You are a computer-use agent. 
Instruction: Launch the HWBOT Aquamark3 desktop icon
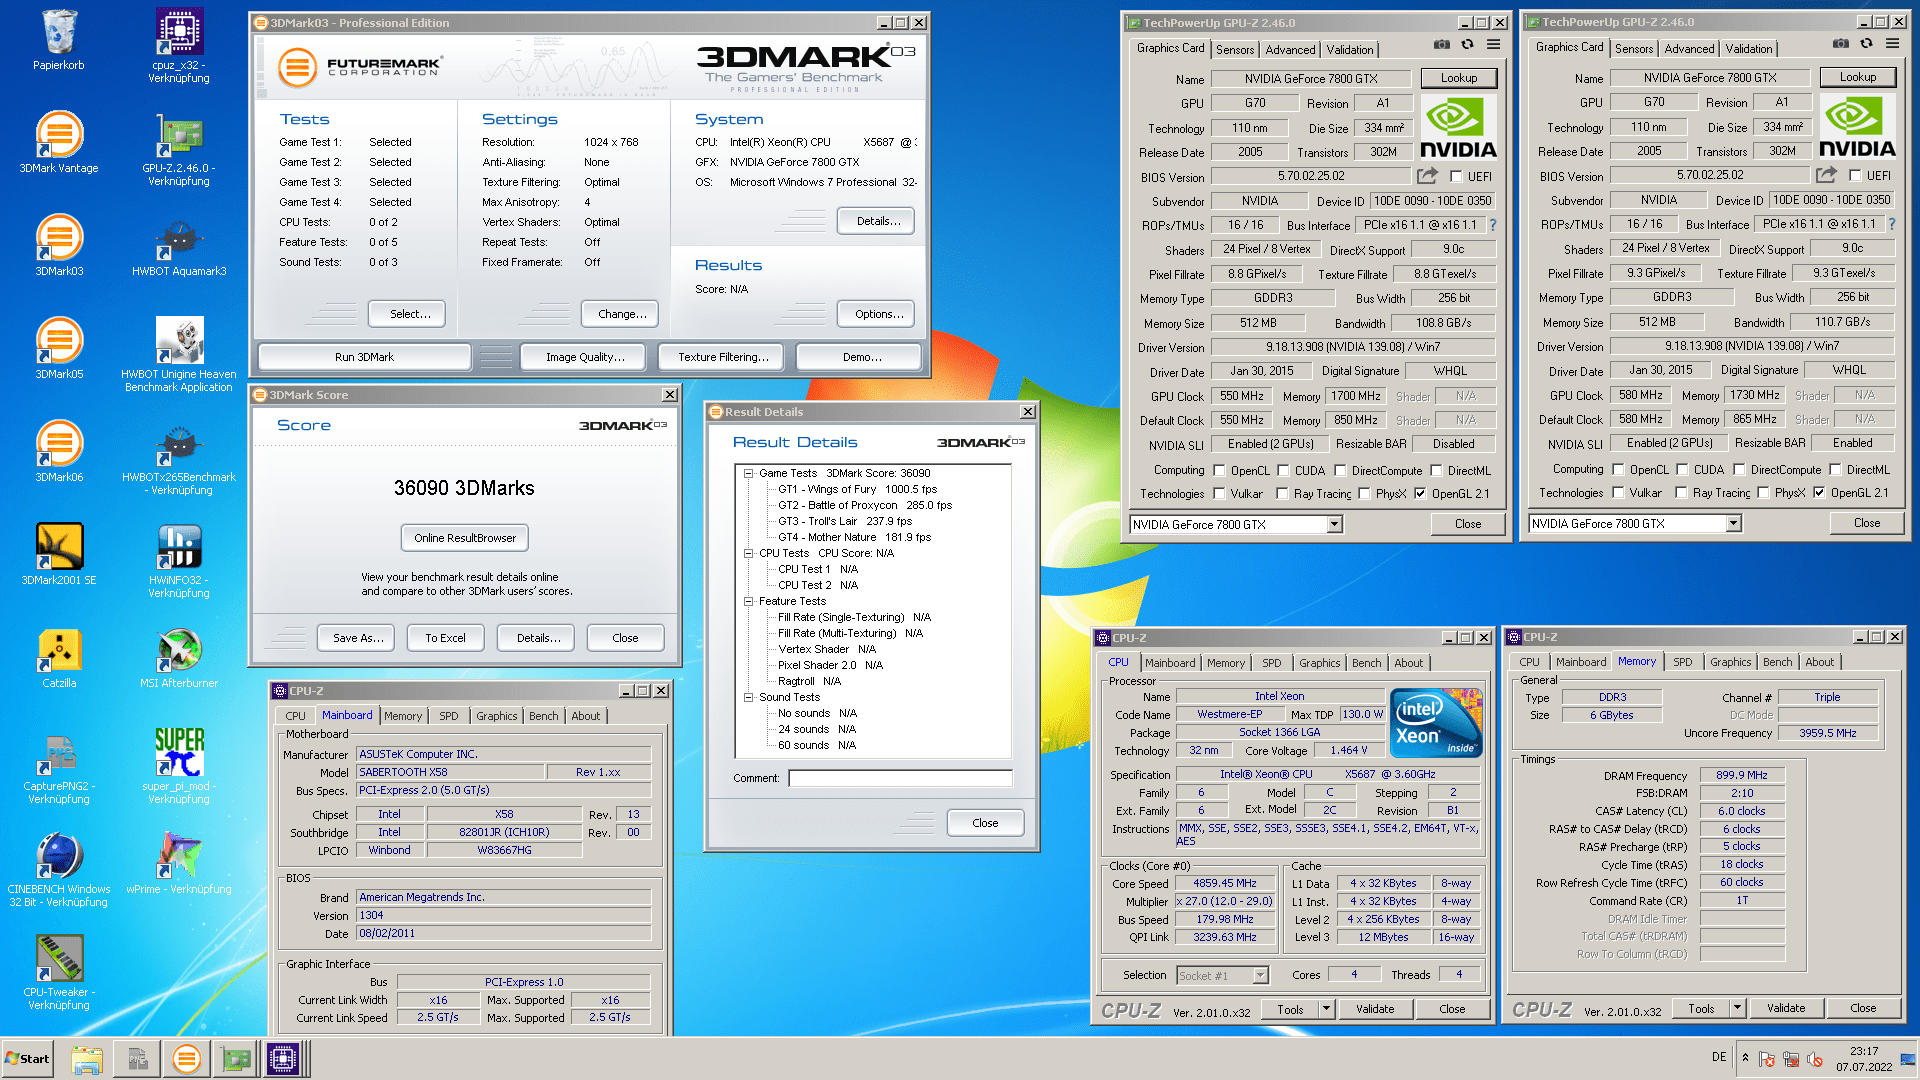click(179, 245)
